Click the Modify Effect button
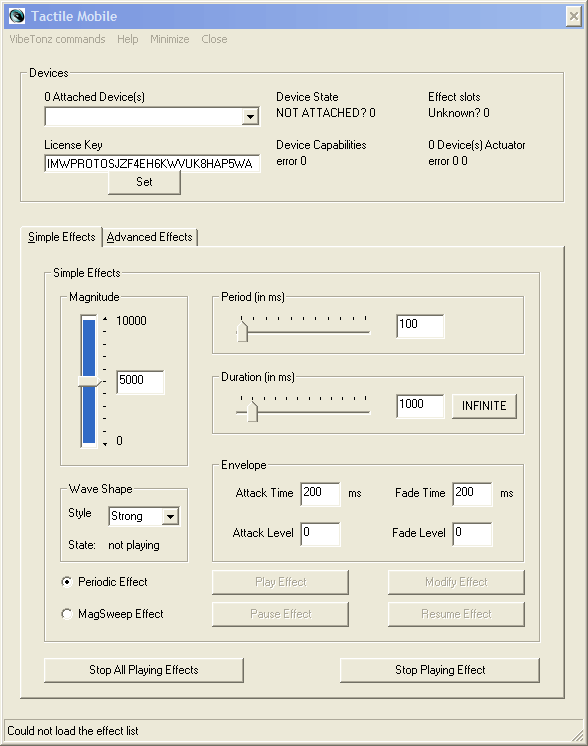This screenshot has width=588, height=746. coord(456,582)
